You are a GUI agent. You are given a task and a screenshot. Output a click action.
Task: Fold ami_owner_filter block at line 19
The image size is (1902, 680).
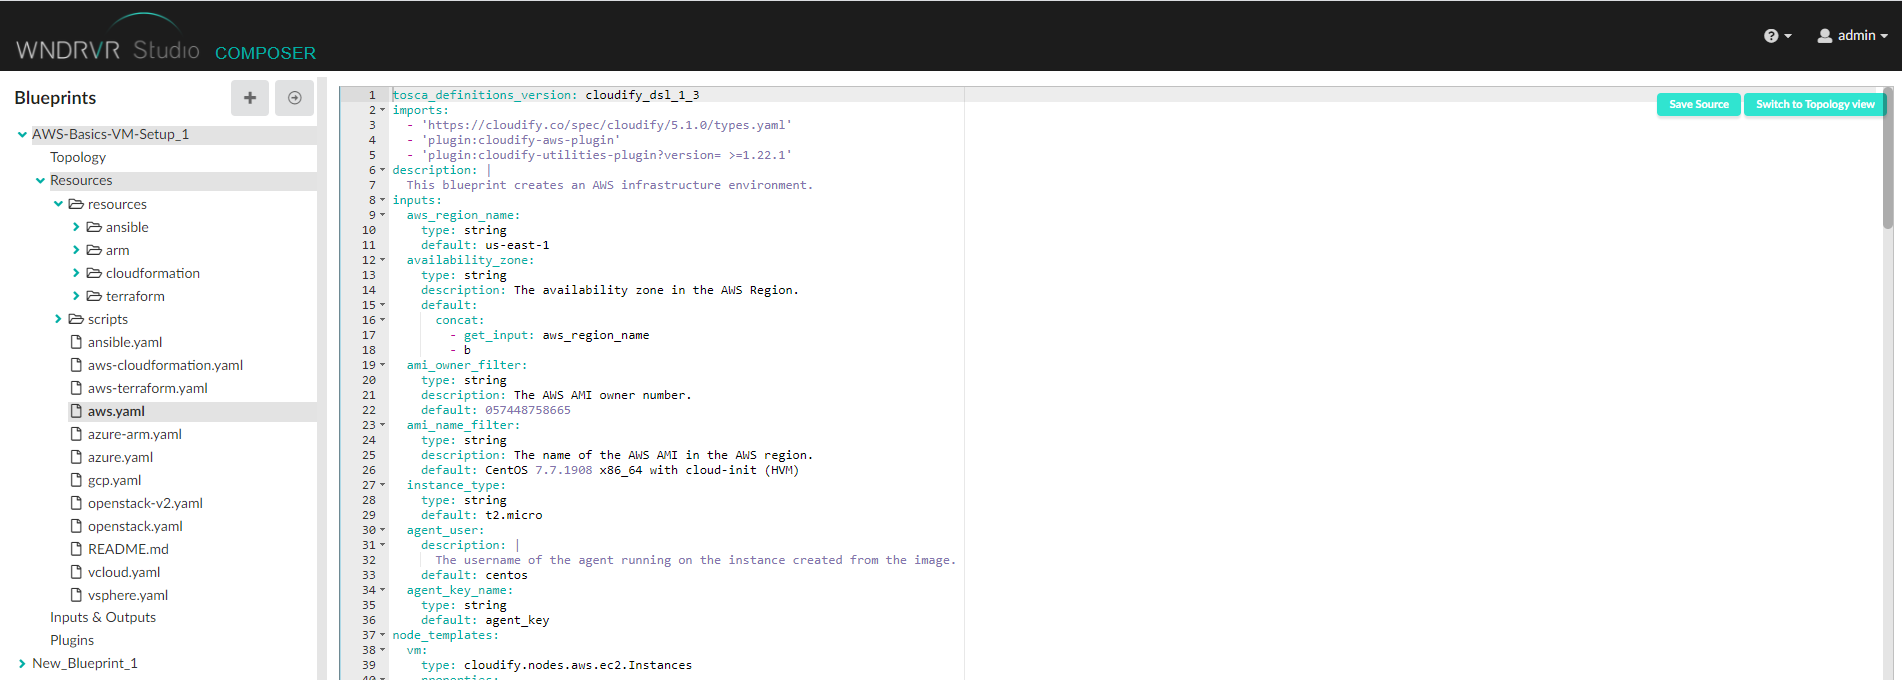383,365
